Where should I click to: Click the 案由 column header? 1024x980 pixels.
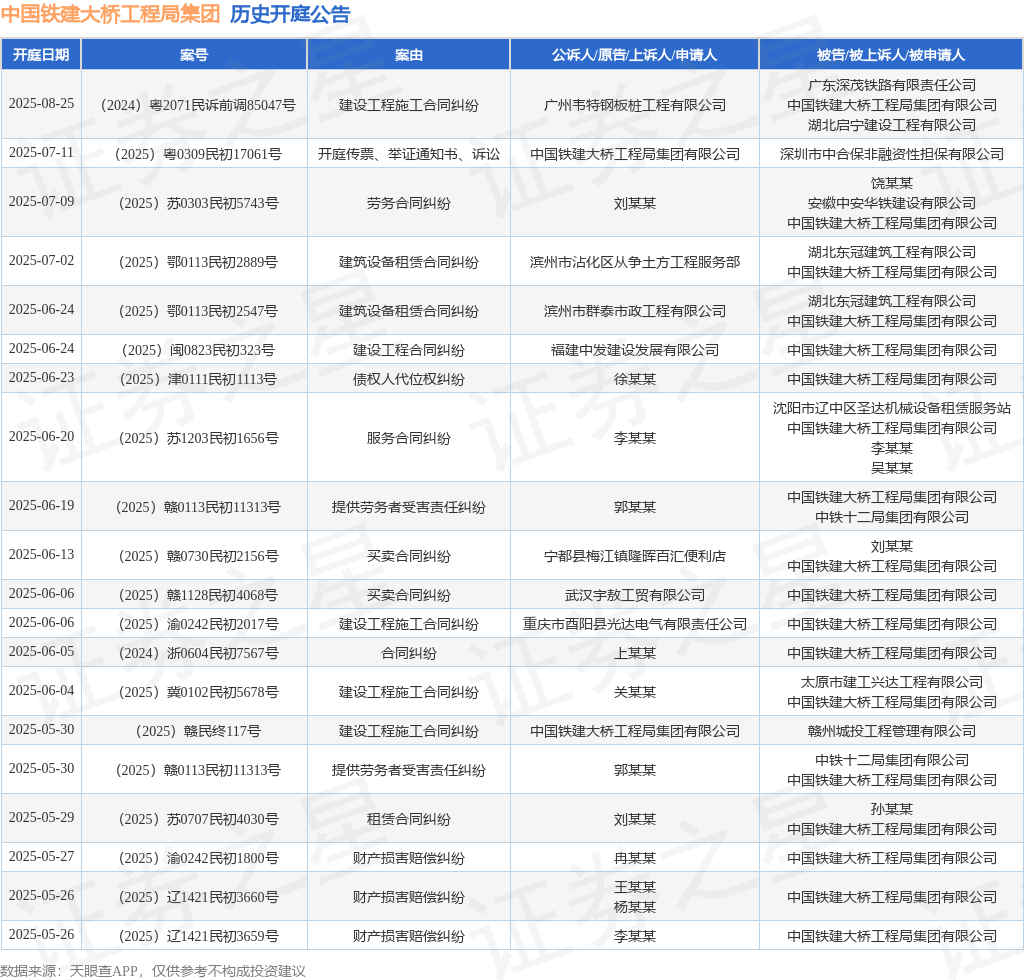[x=409, y=55]
